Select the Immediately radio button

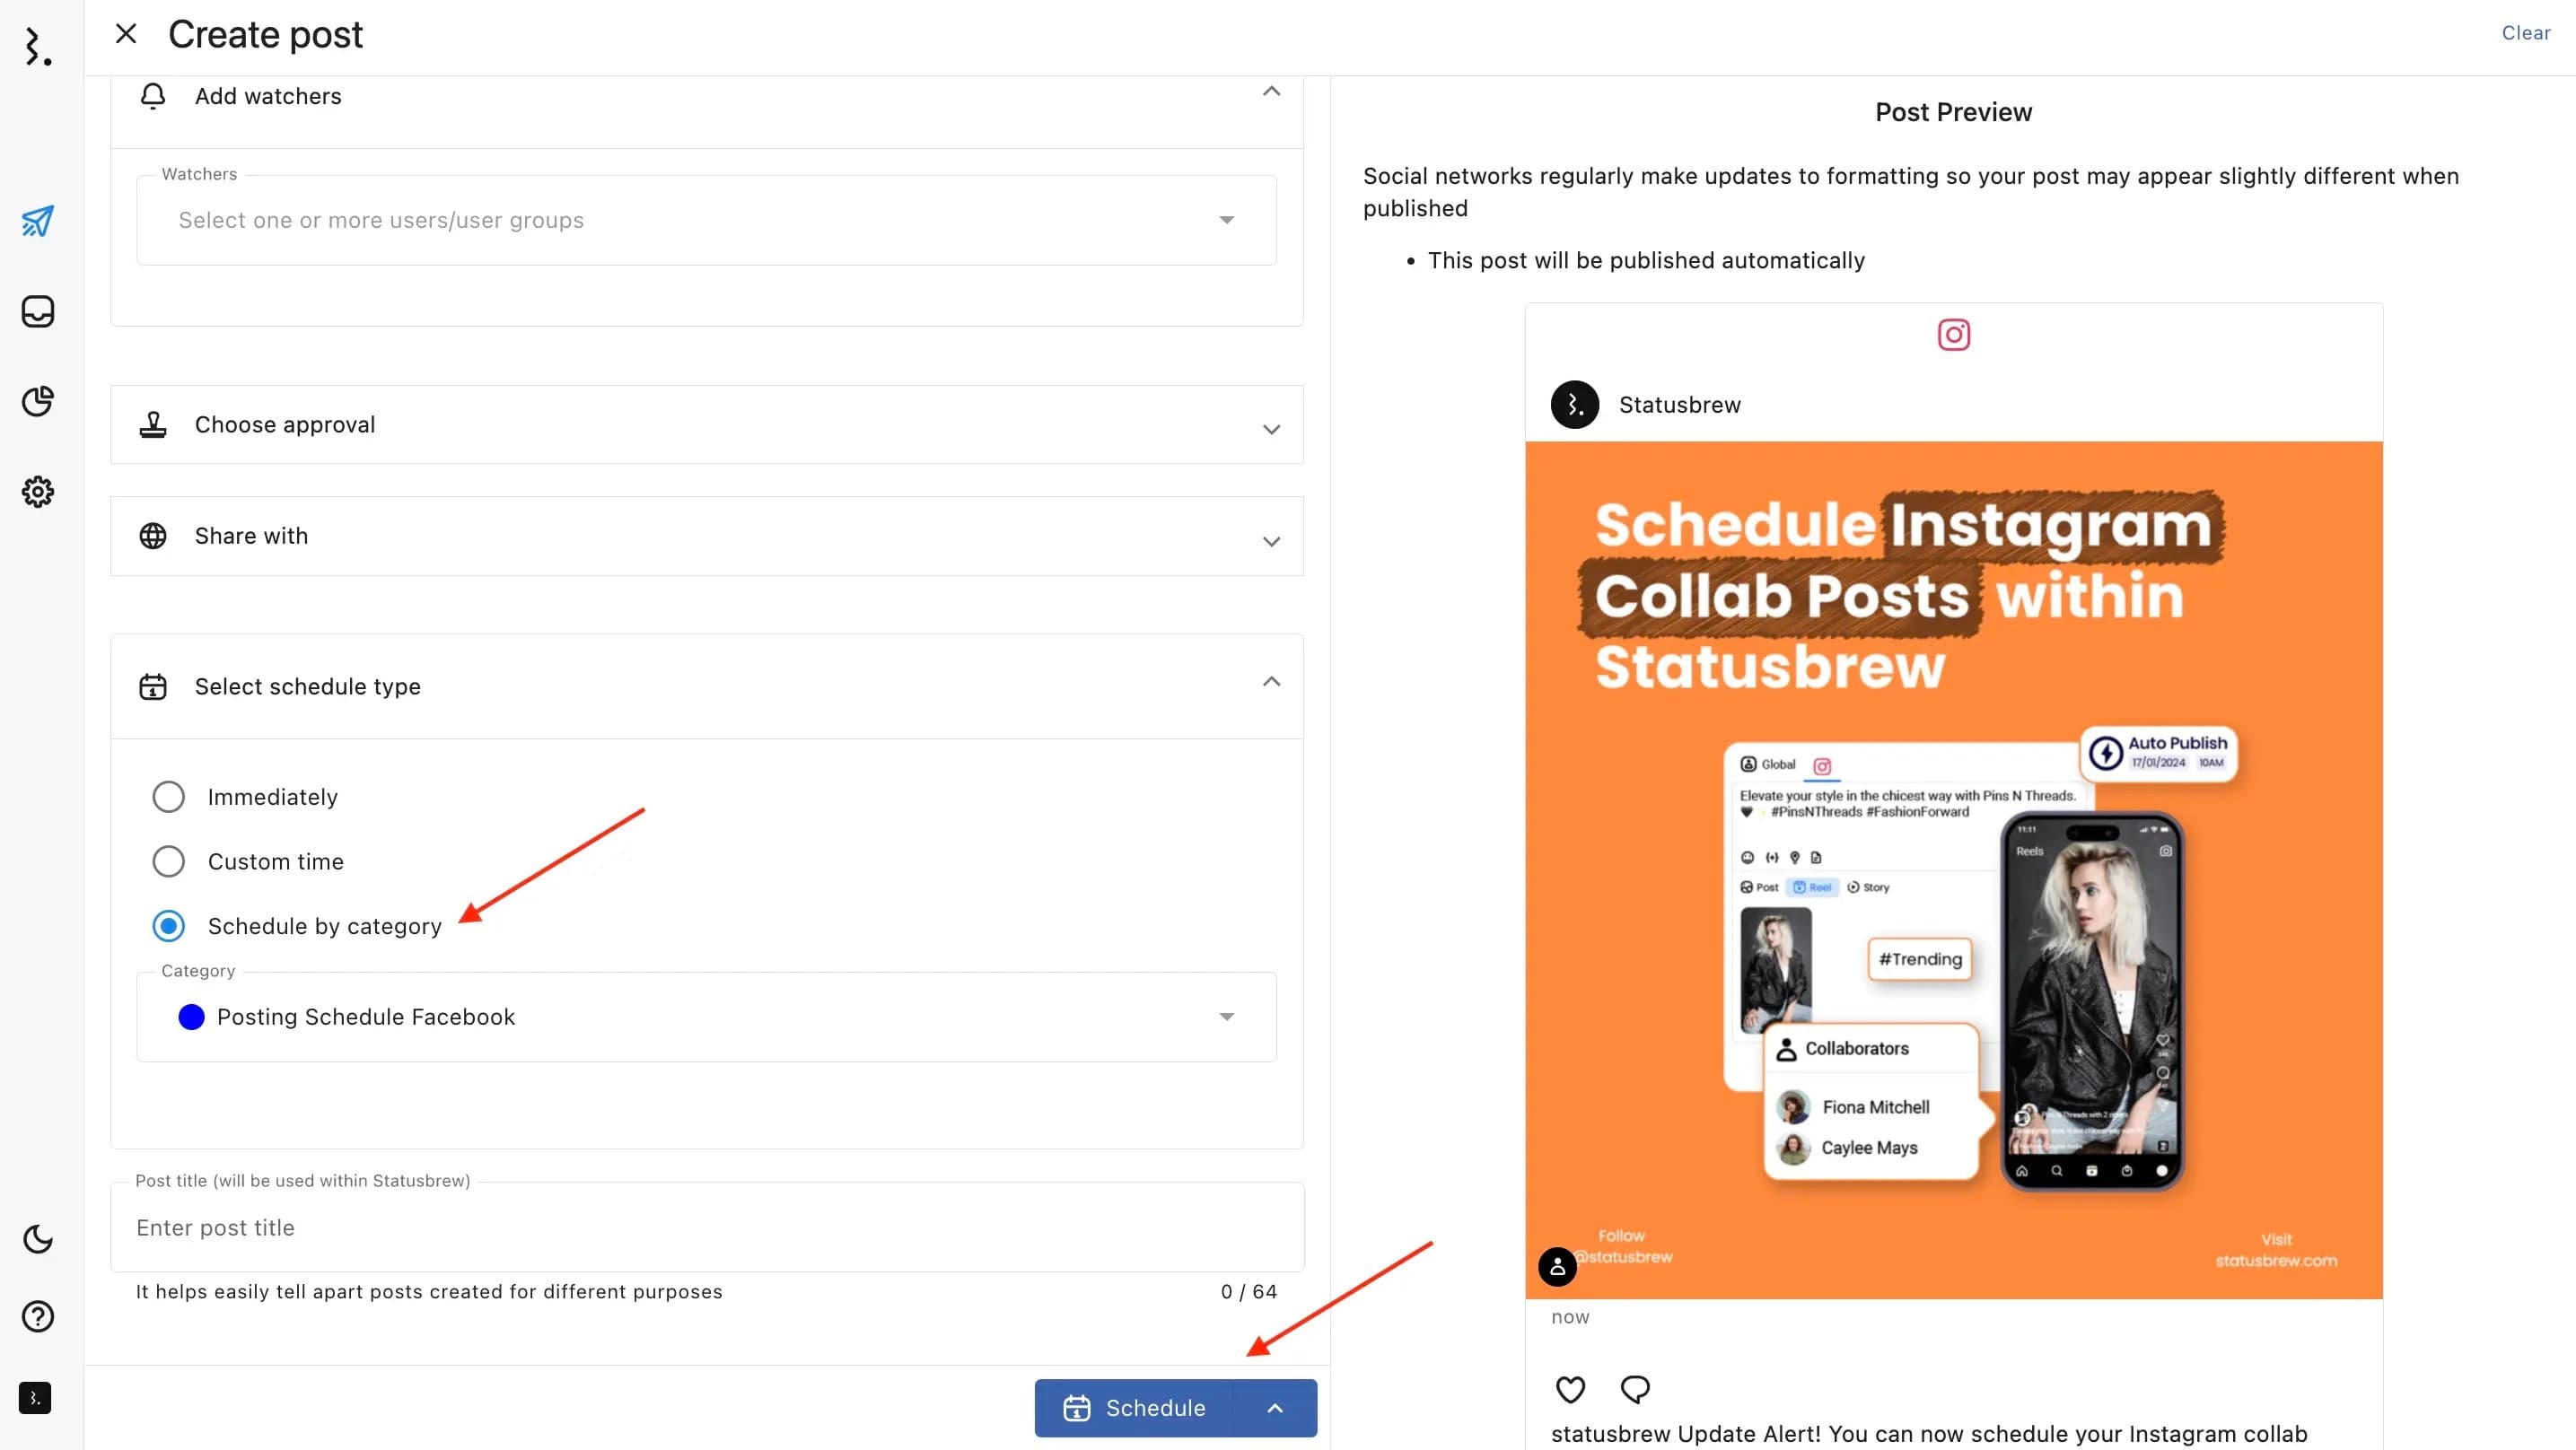pyautogui.click(x=170, y=796)
